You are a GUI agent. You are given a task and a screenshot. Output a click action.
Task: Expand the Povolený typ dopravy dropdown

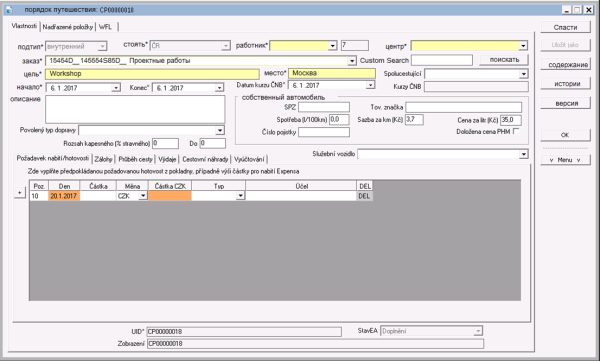coord(220,131)
